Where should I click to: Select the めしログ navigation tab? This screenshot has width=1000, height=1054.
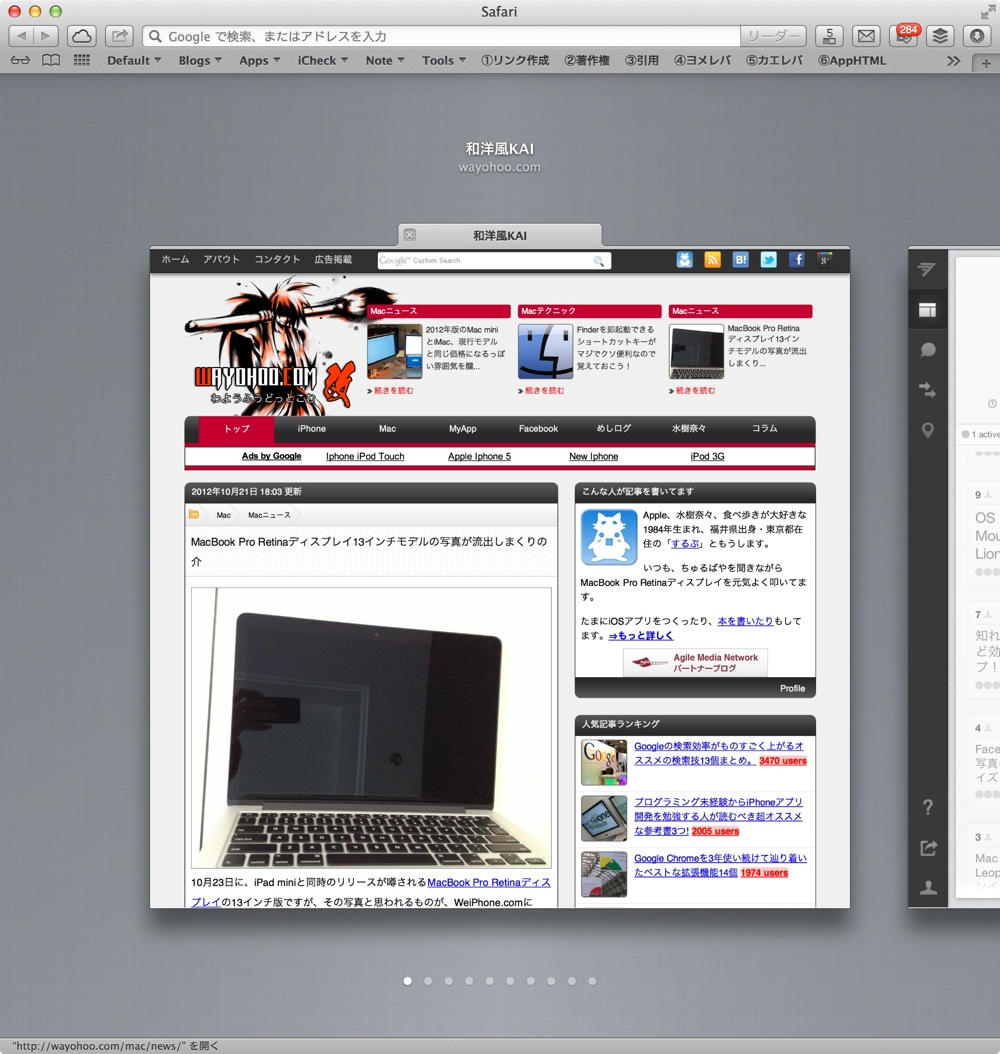tap(614, 429)
